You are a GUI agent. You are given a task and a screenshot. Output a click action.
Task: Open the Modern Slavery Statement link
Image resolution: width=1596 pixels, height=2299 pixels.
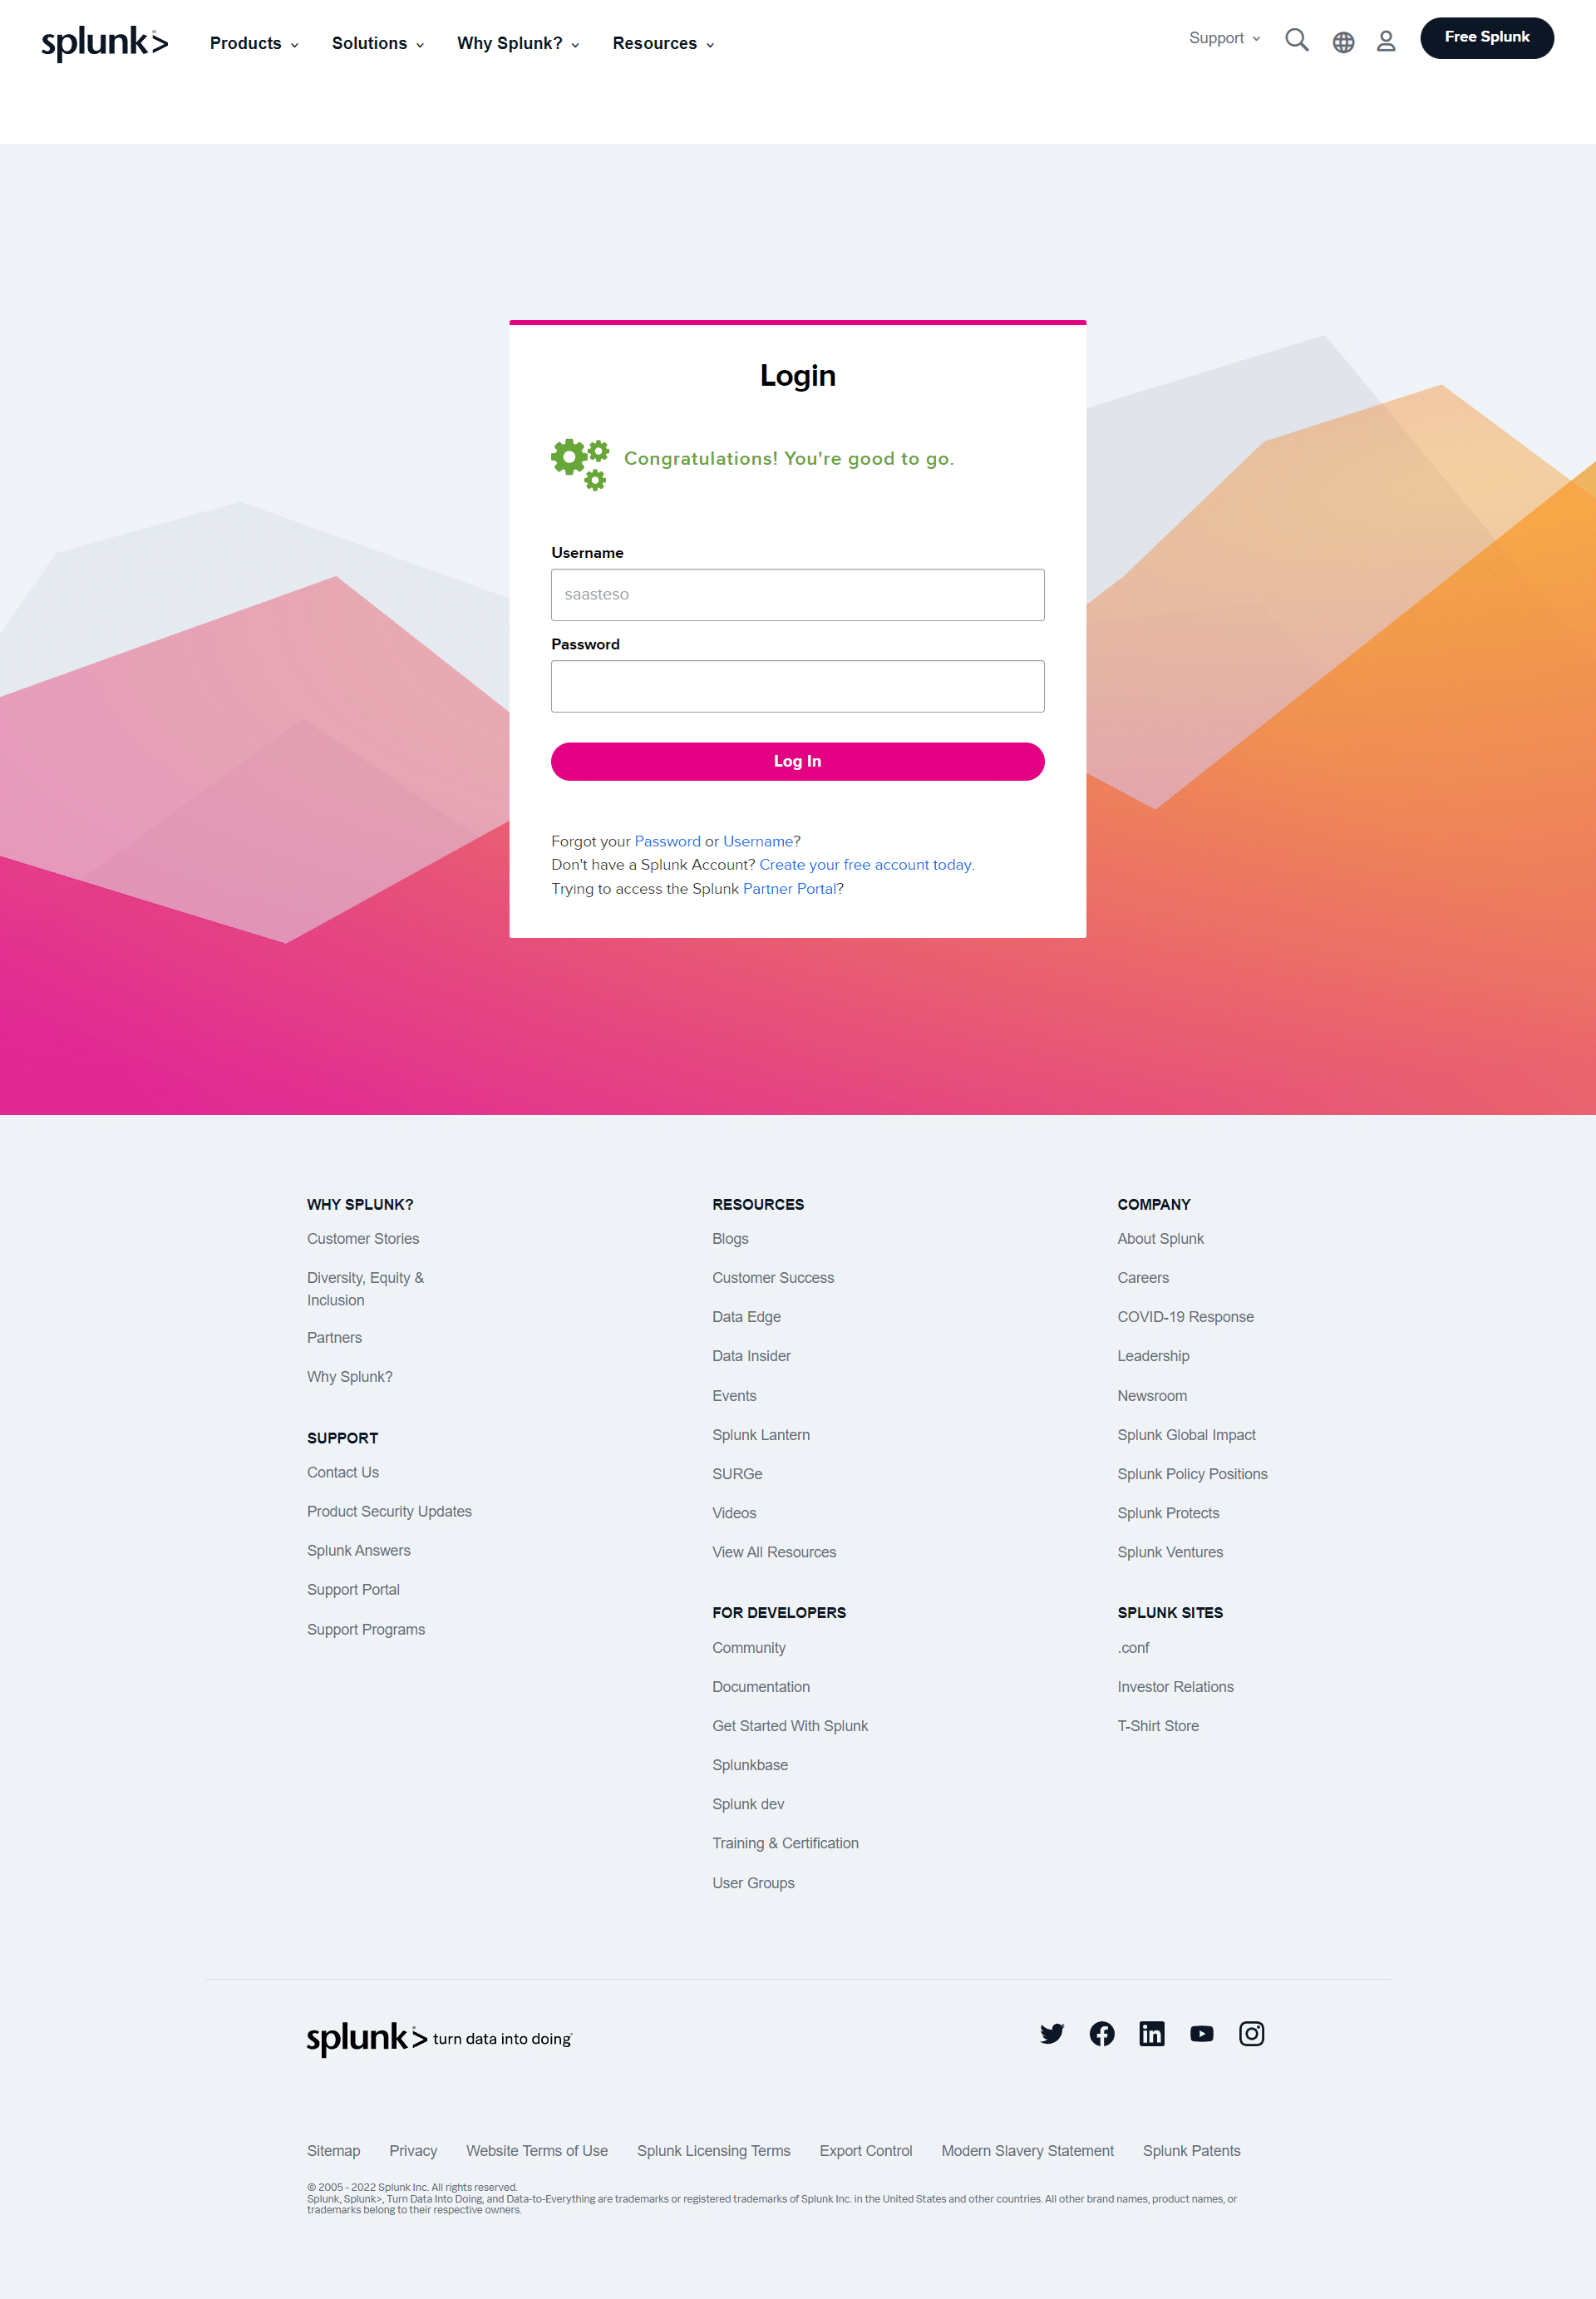point(1027,2150)
